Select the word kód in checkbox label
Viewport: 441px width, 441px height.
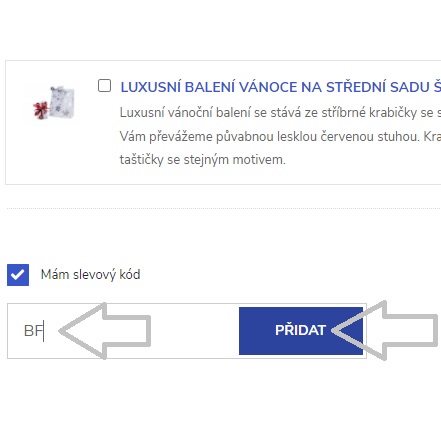point(129,275)
